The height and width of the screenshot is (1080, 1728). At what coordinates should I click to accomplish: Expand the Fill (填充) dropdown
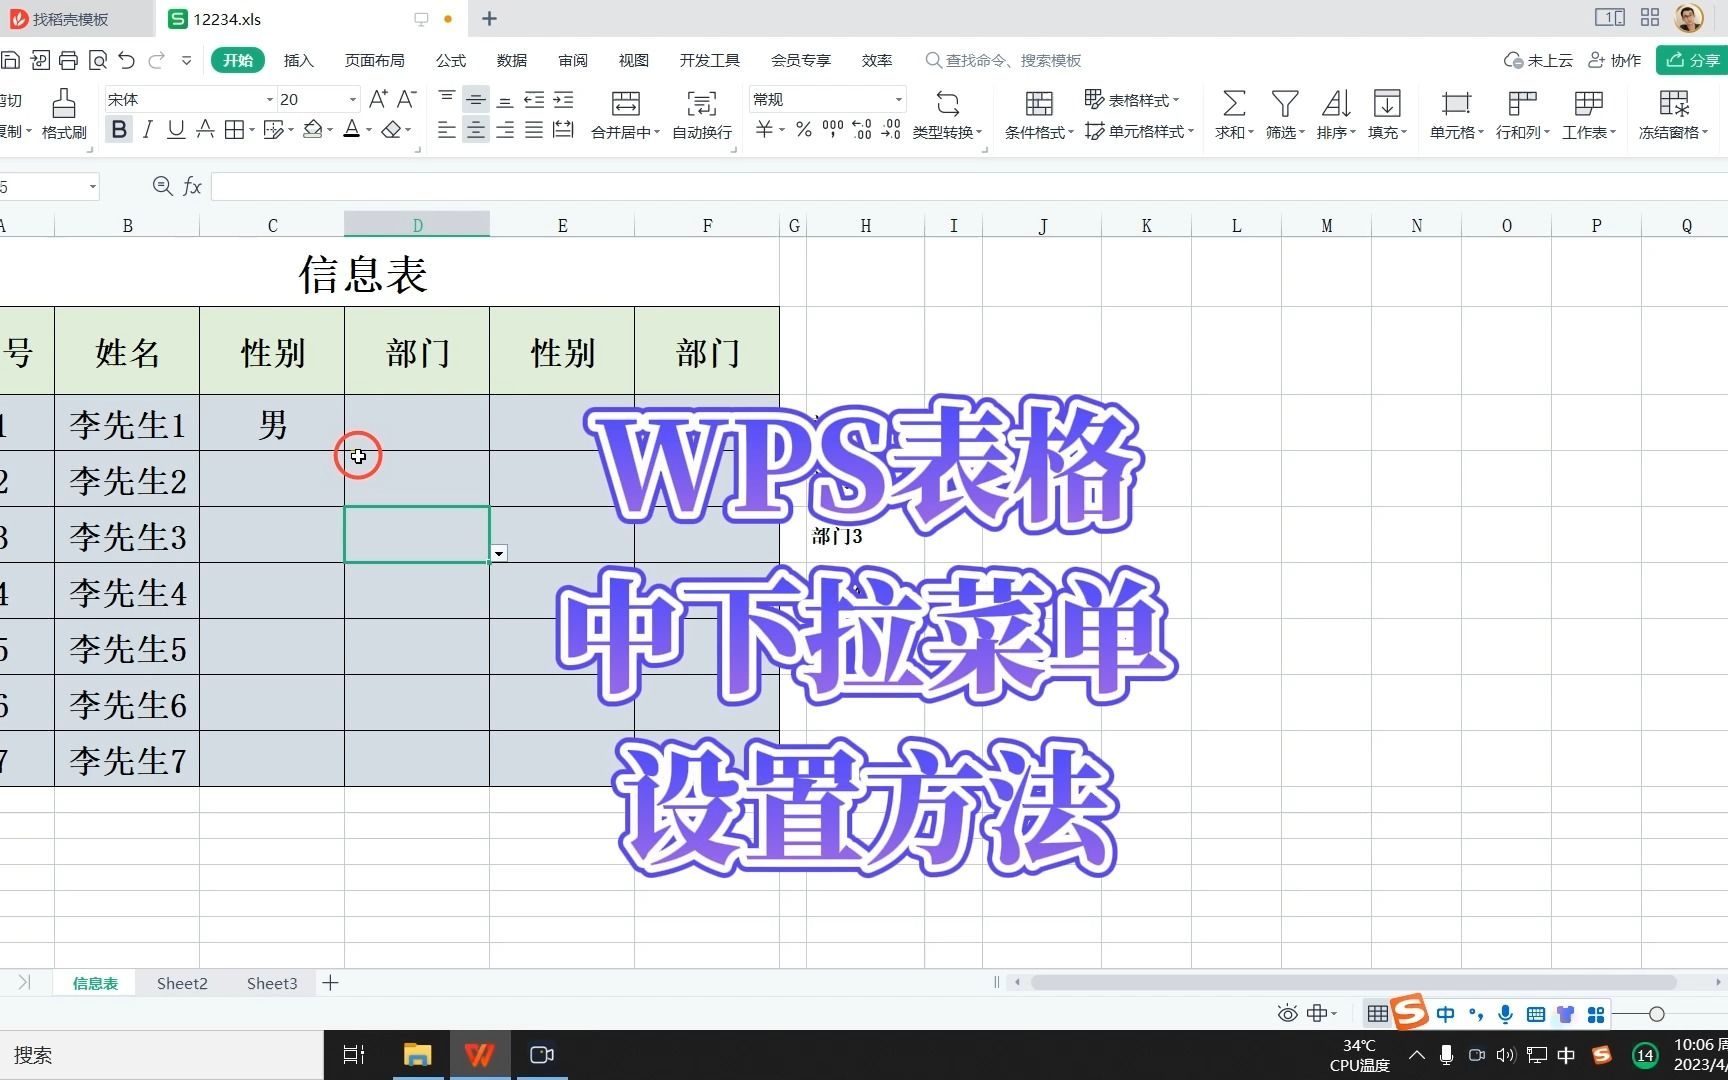[x=1404, y=132]
